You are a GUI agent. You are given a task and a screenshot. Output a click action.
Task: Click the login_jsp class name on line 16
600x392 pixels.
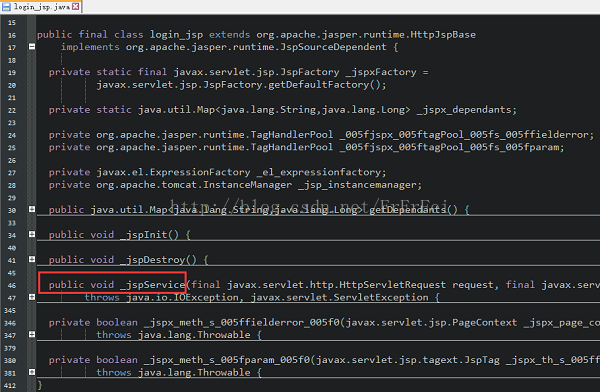(176, 35)
